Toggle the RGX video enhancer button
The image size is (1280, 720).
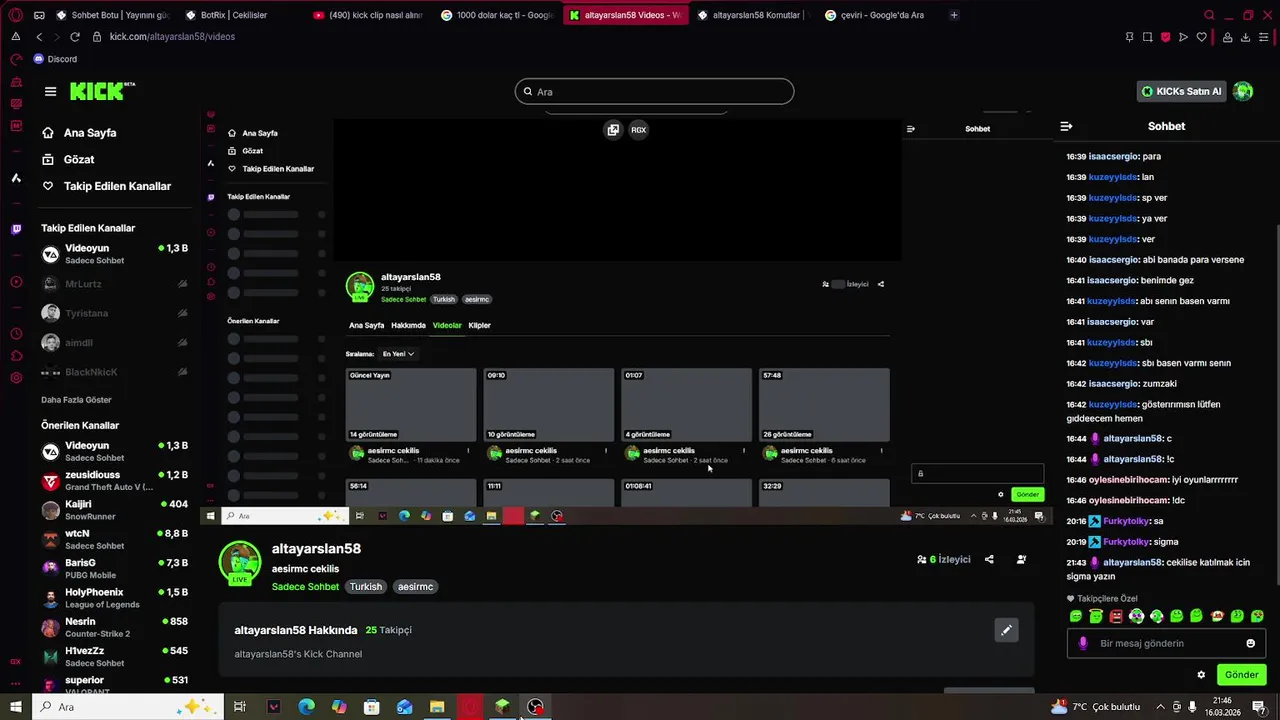click(x=638, y=129)
